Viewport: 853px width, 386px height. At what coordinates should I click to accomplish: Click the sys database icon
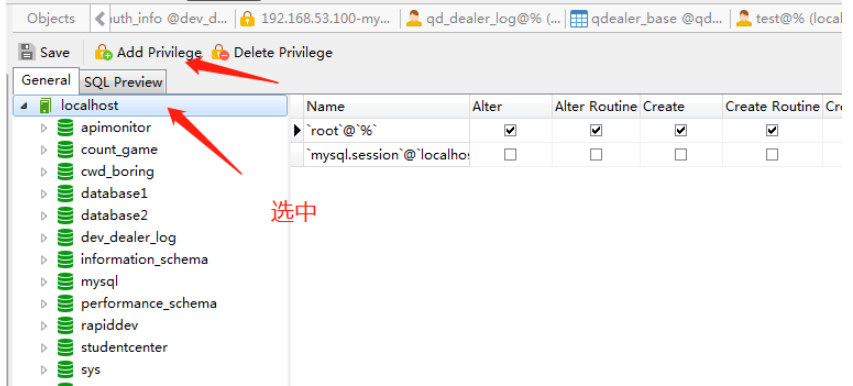point(65,370)
